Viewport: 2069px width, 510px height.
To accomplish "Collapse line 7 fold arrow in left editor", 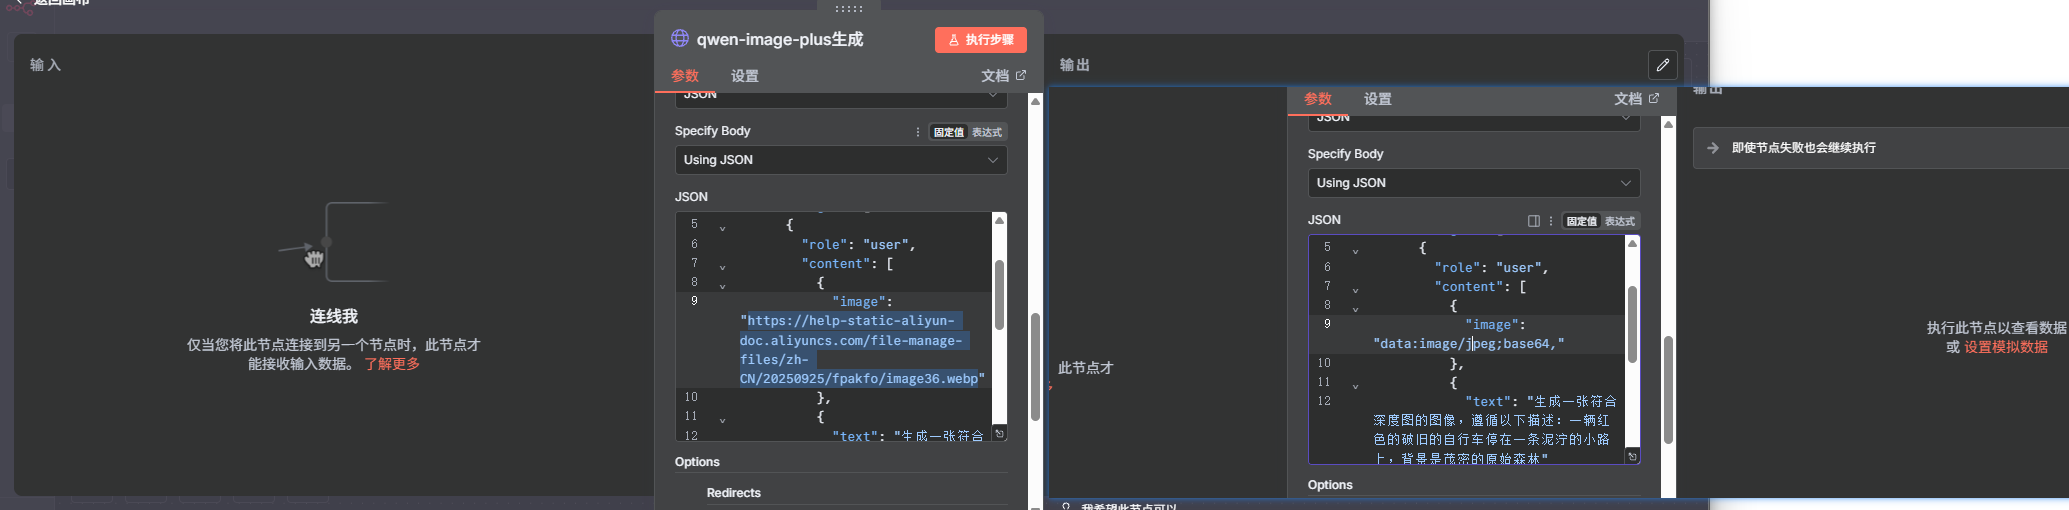I will tap(722, 267).
